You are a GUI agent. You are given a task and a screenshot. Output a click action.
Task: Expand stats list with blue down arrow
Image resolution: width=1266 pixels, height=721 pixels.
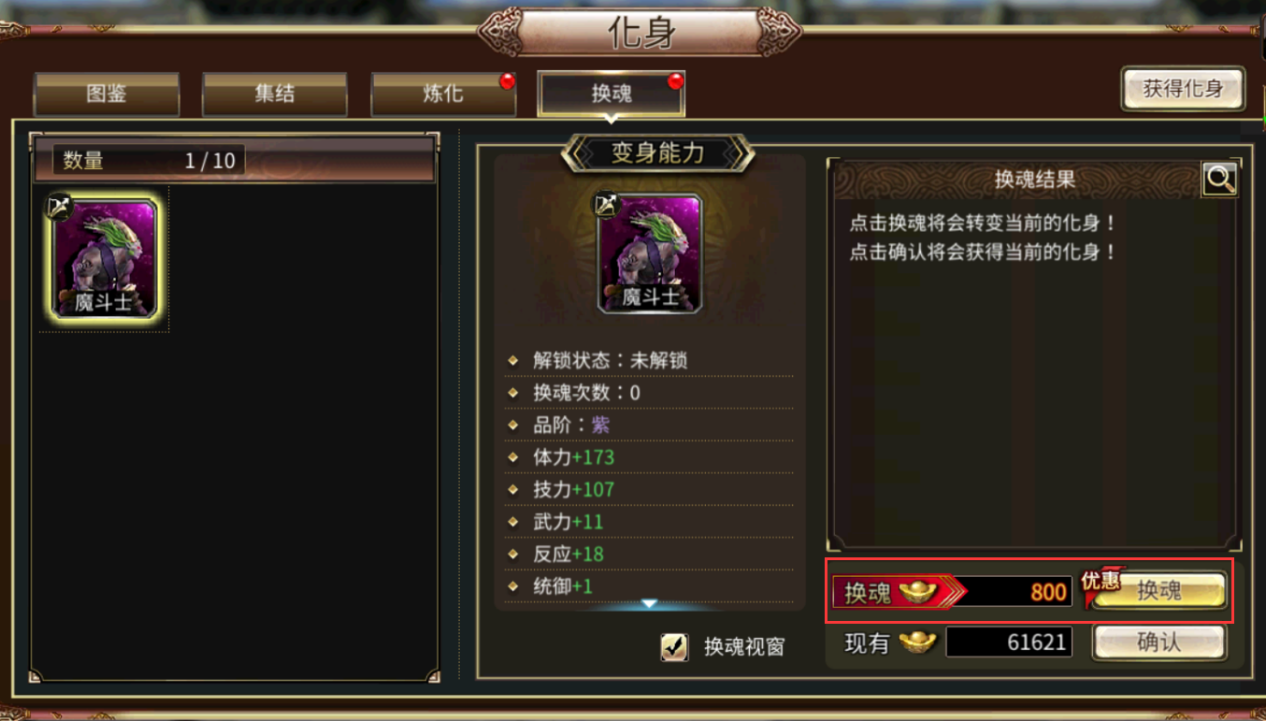click(649, 604)
